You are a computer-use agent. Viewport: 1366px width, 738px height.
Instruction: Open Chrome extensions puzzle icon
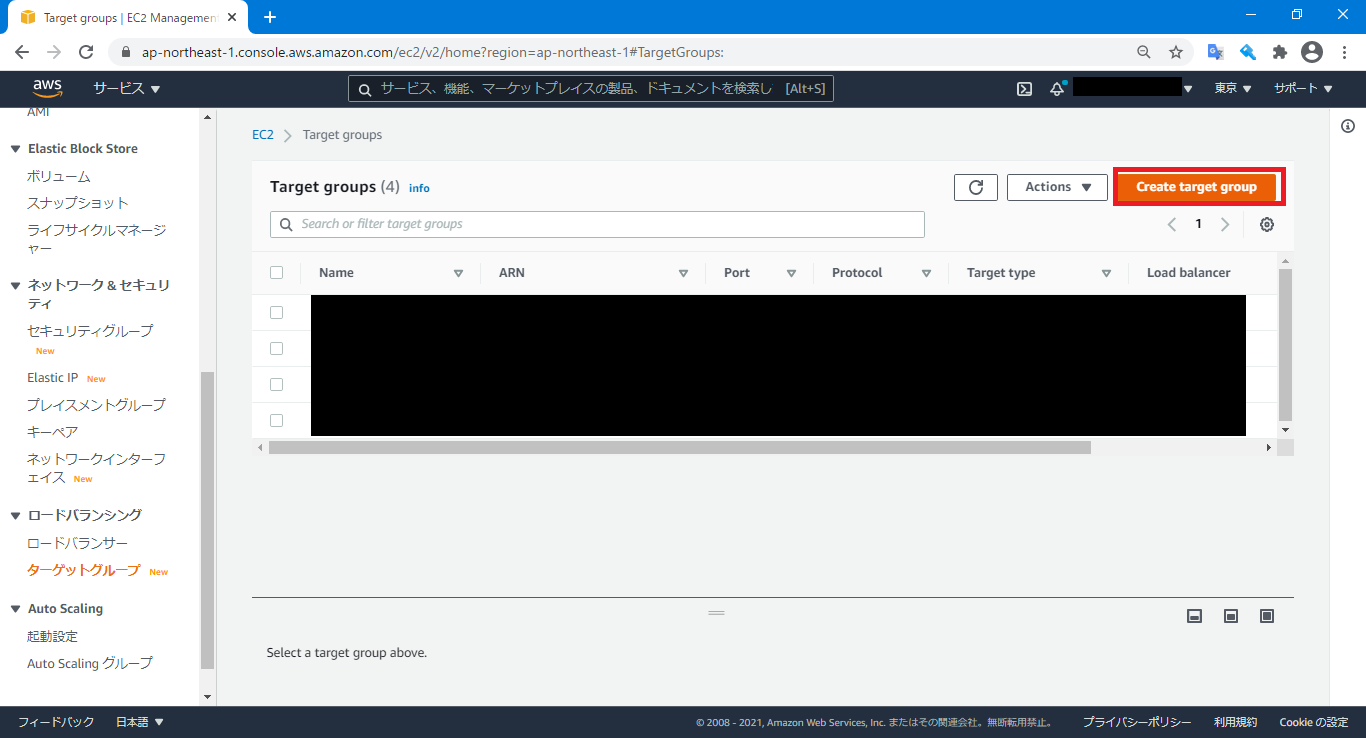1279,52
